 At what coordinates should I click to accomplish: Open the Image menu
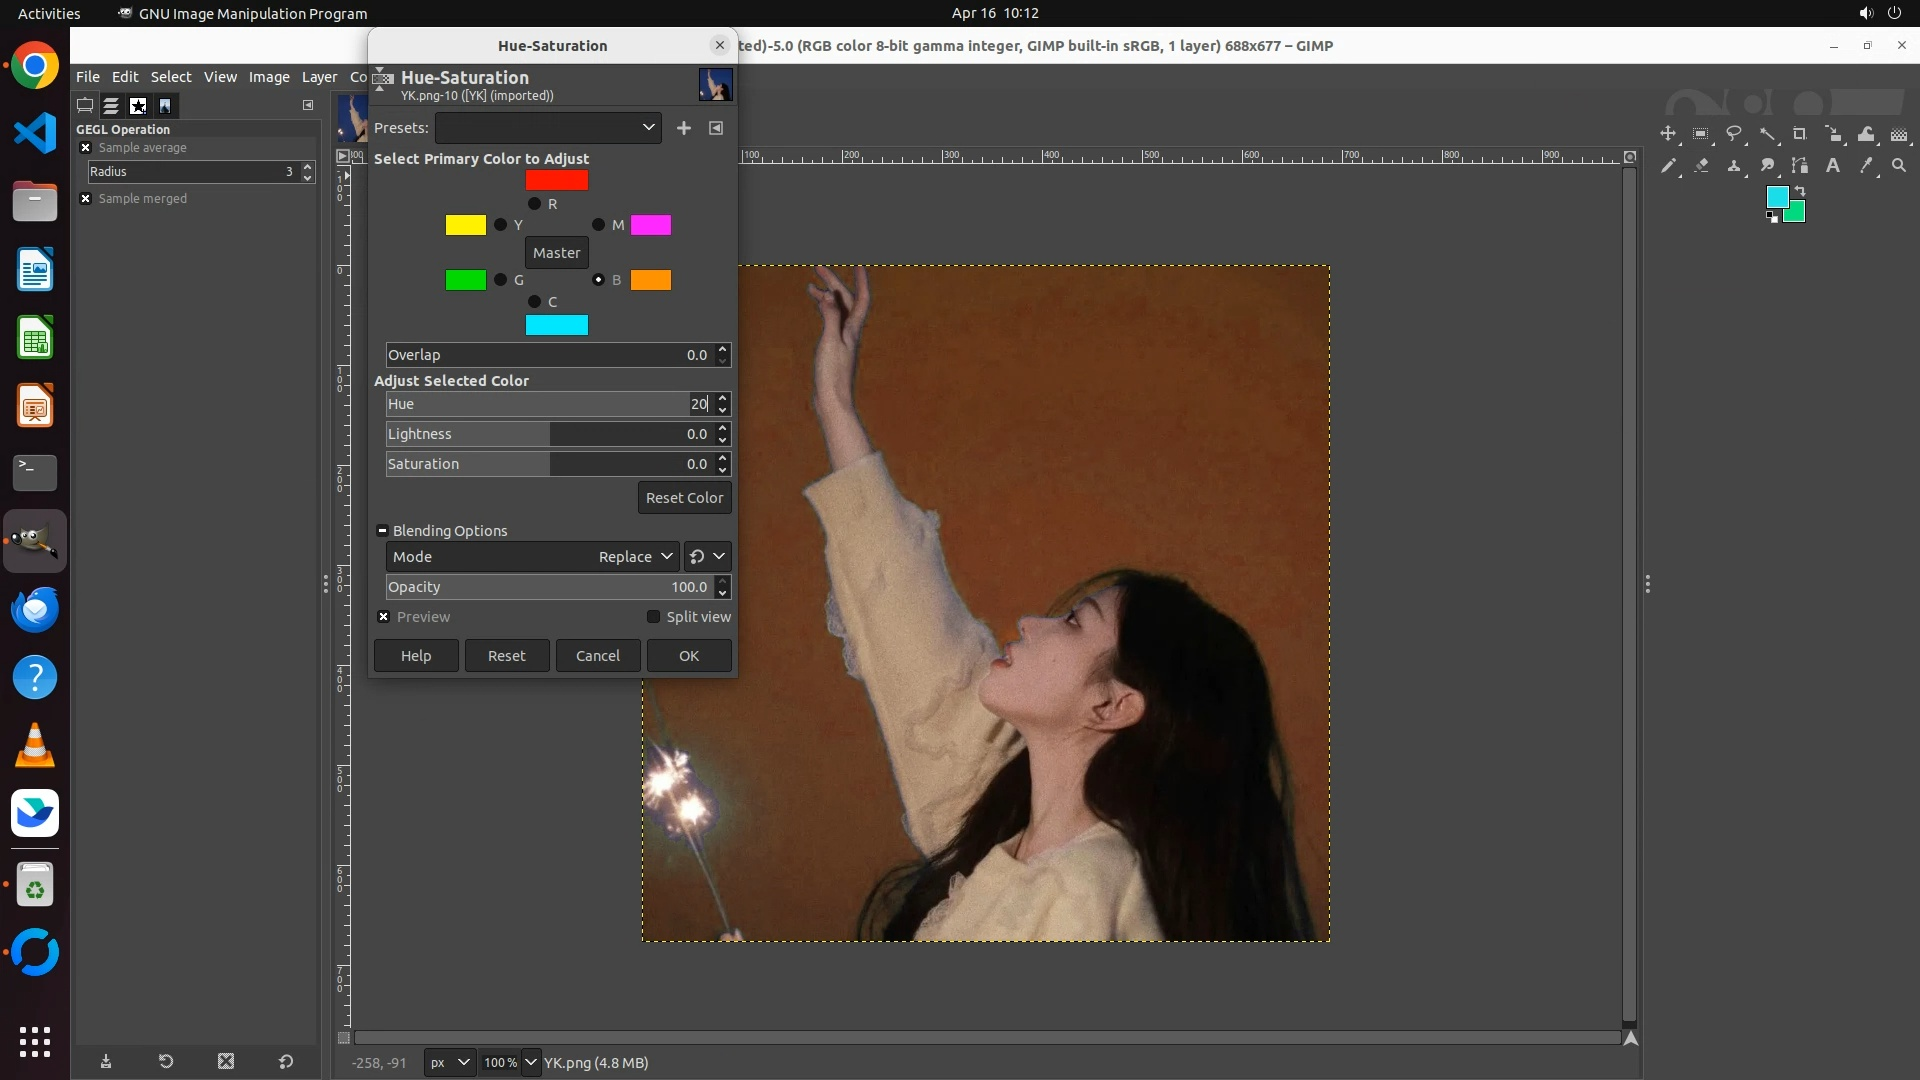point(269,77)
